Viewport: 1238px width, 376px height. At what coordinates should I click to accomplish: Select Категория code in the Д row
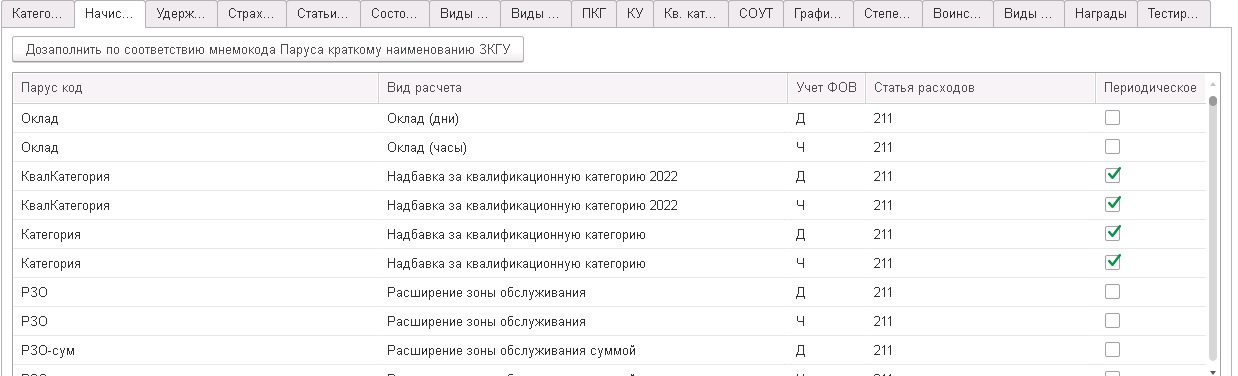click(196, 234)
